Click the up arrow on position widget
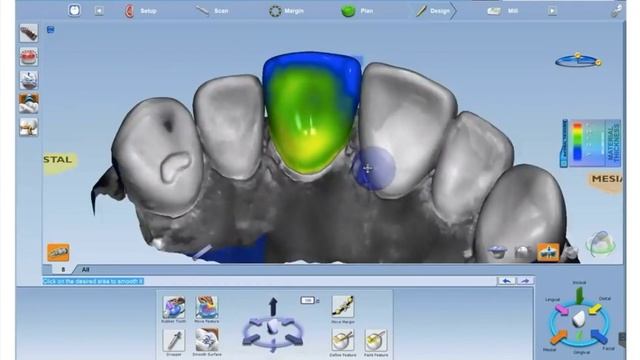 [x=273, y=307]
